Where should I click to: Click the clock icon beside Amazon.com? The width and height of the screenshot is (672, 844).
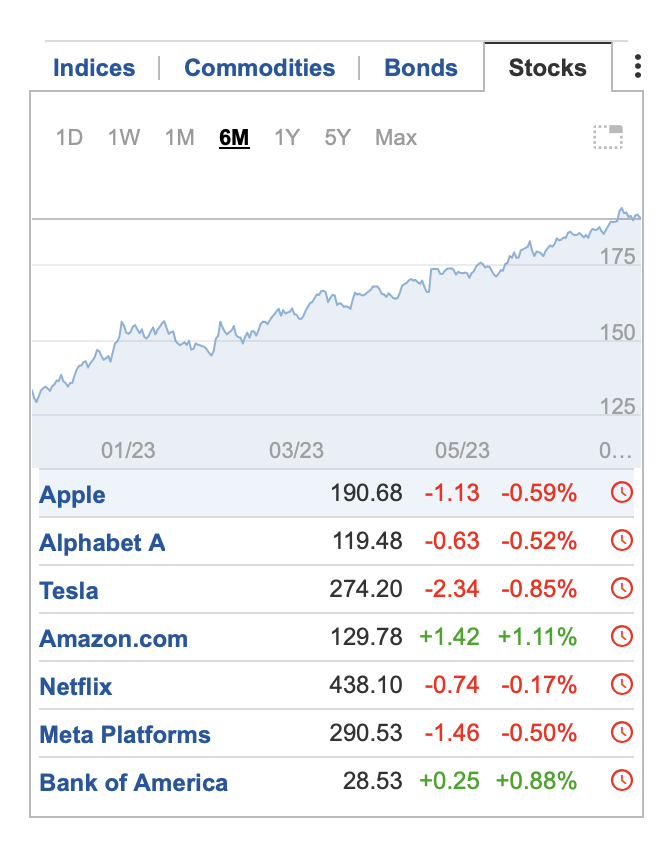coord(622,637)
